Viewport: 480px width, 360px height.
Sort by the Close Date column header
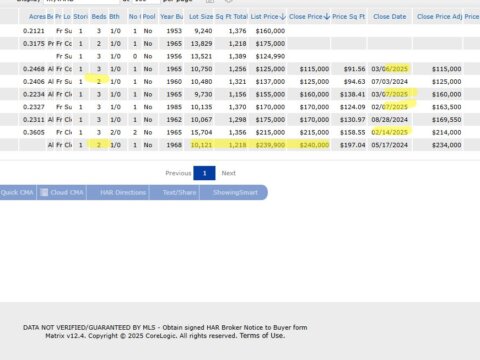pyautogui.click(x=390, y=17)
